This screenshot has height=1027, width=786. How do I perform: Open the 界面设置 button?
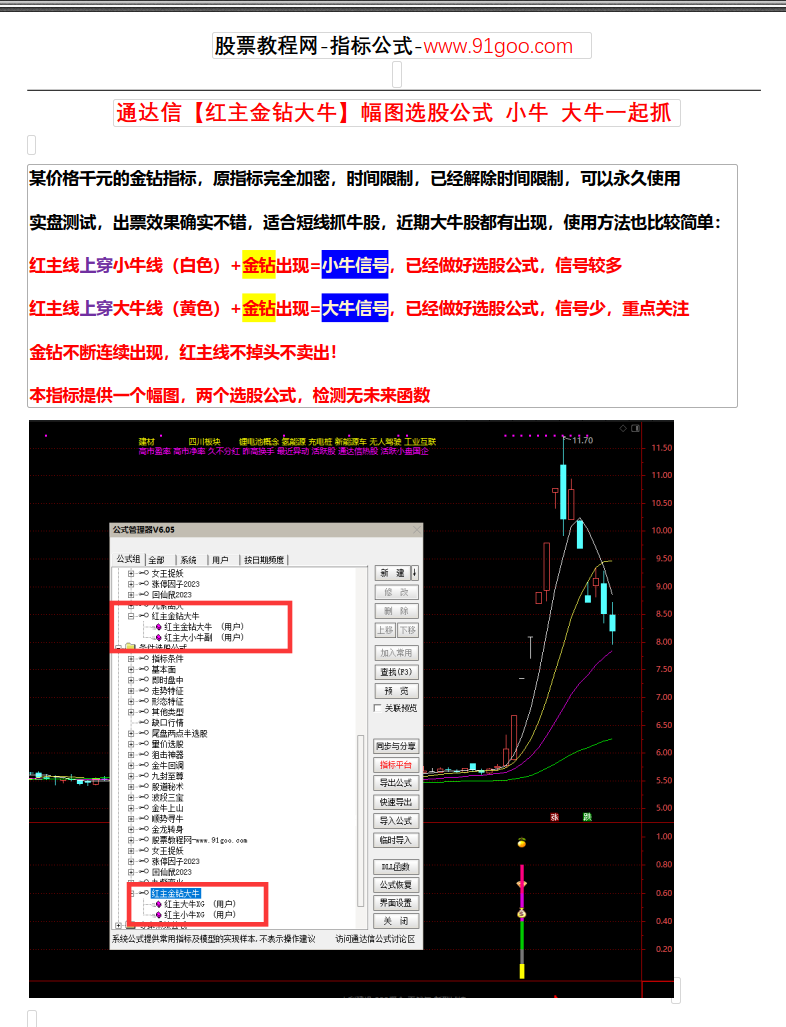coord(396,903)
